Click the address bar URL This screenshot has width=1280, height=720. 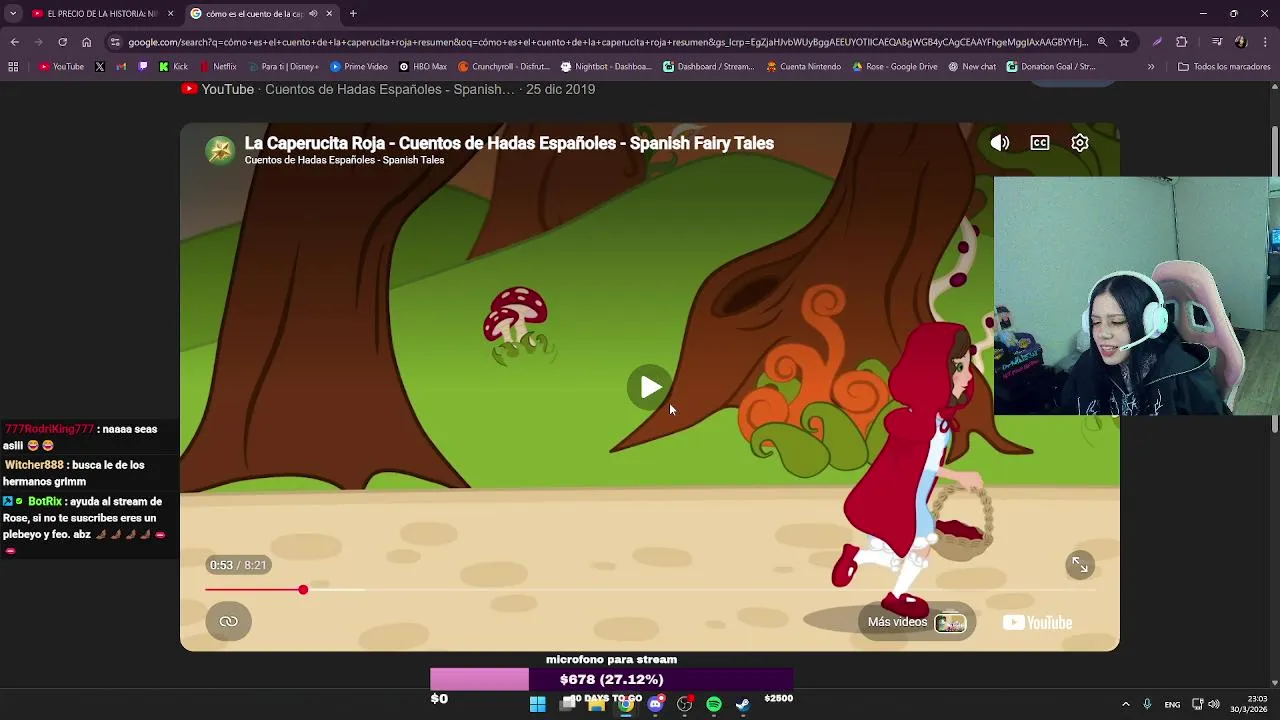(x=608, y=42)
